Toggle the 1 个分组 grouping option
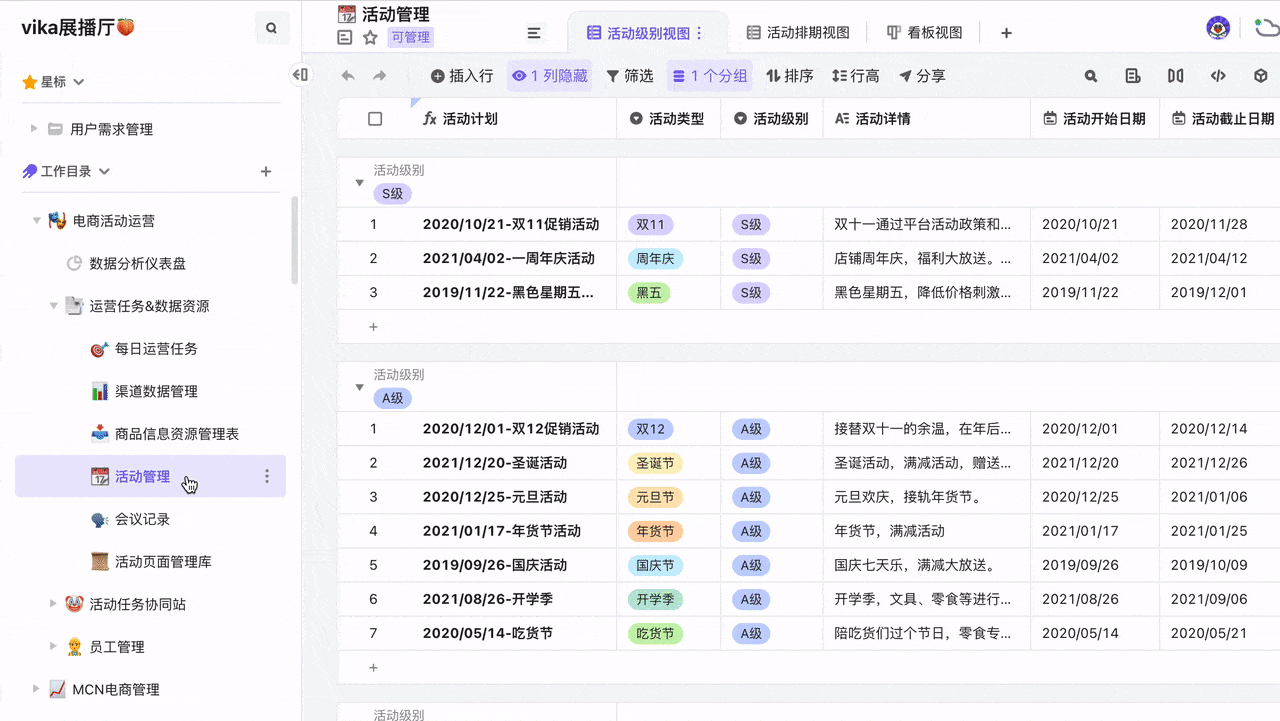Screen dimensions: 1280x721 coord(710,76)
